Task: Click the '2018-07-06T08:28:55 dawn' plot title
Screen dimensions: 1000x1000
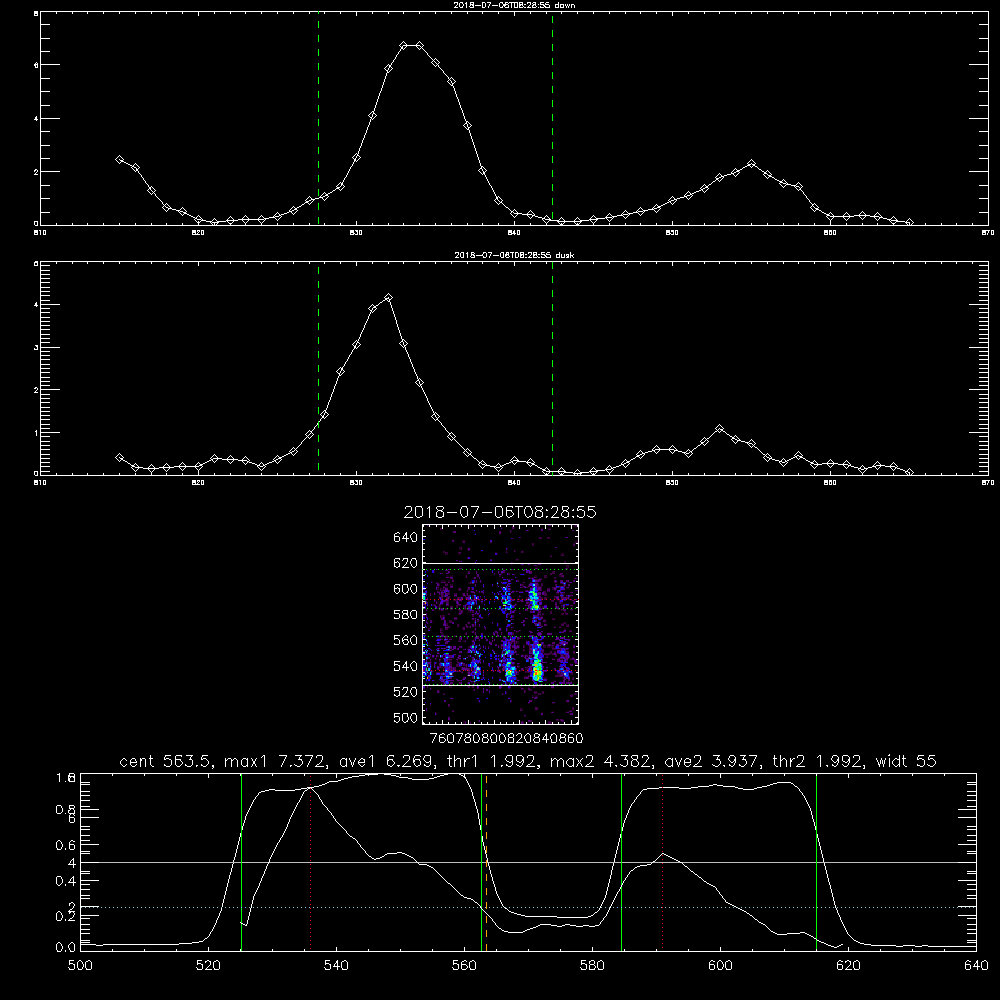Action: tap(514, 5)
